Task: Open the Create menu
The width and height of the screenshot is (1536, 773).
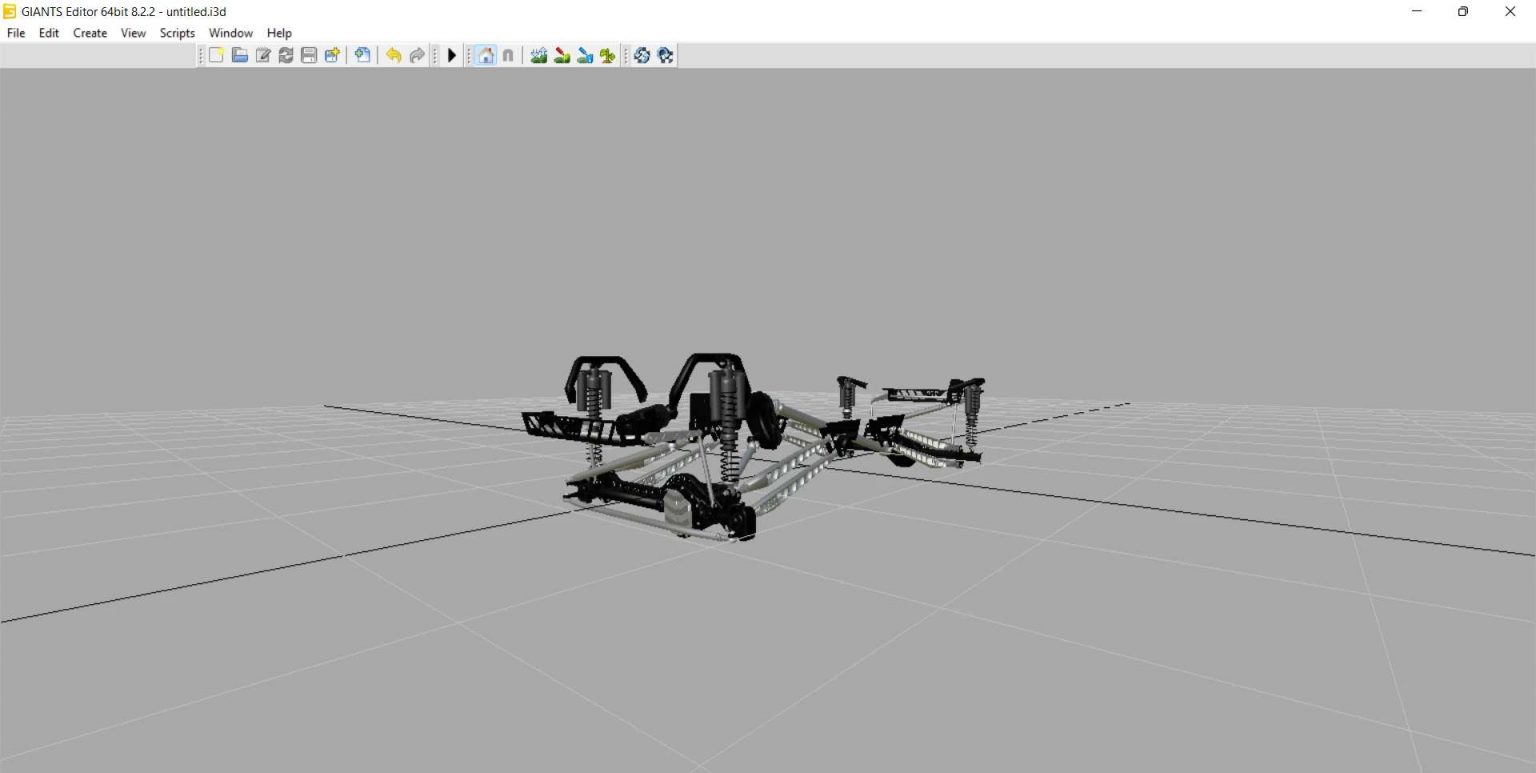Action: pyautogui.click(x=89, y=33)
